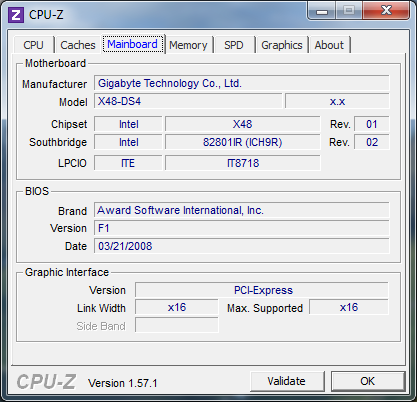
Task: Click the Chipset vendor field Intel
Action: 128,124
